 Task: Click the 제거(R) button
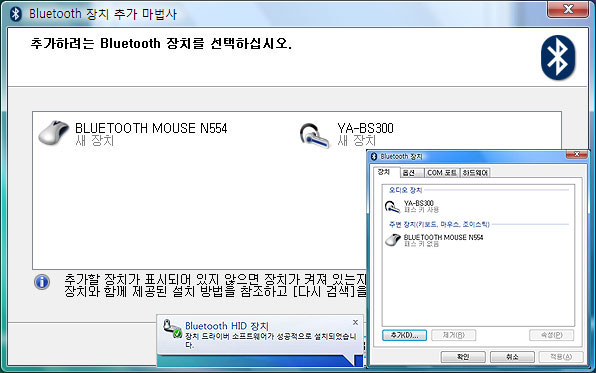coord(453,335)
